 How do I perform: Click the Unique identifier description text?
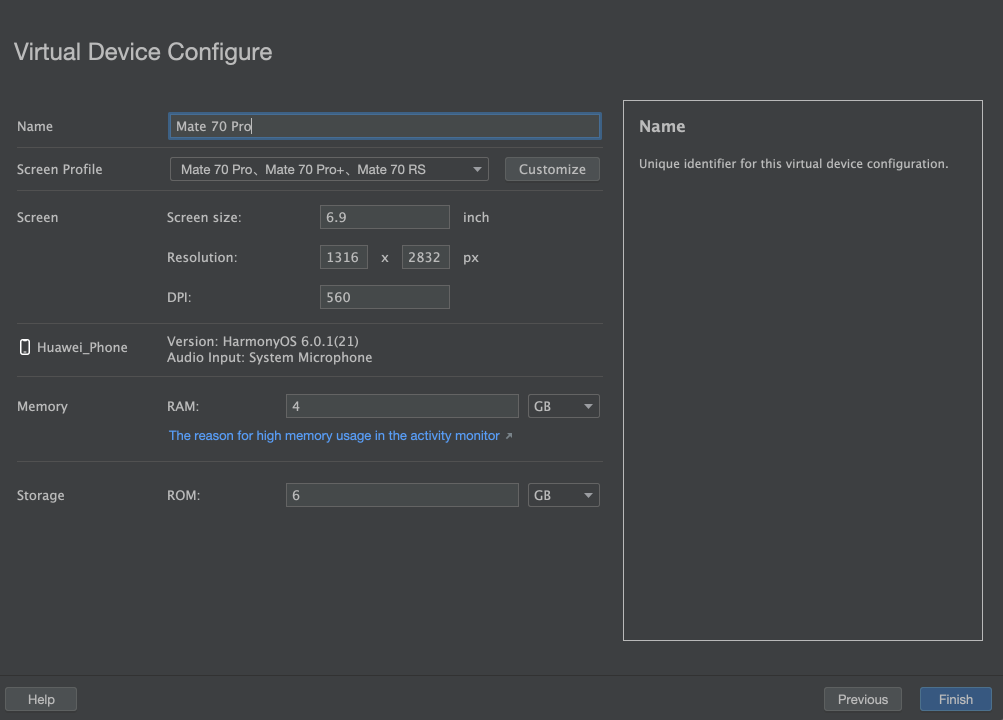tap(793, 164)
